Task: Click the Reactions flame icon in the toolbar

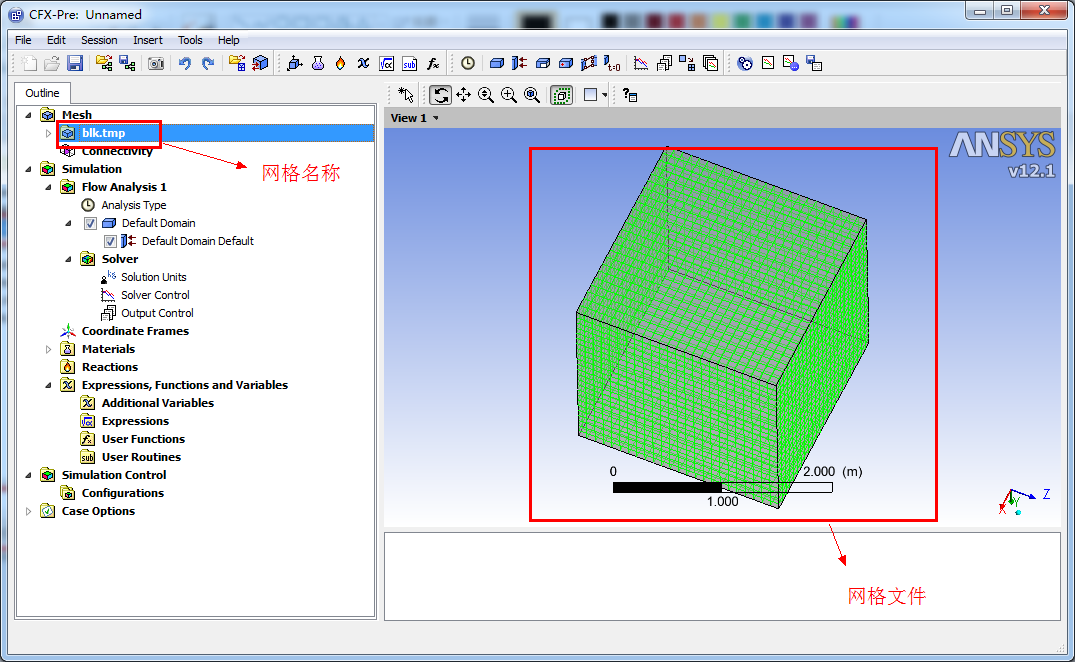Action: pos(340,63)
